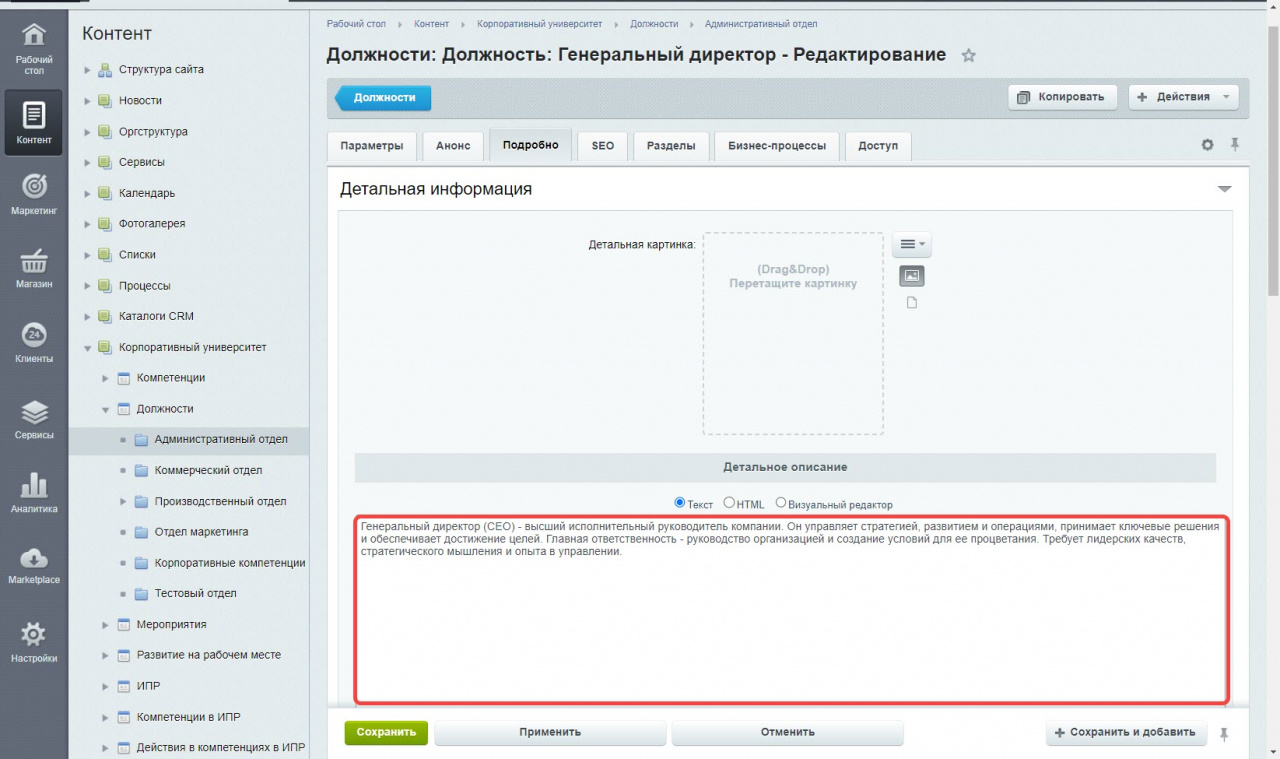
Task: Pin the bottom button bar
Action: tap(1224, 734)
